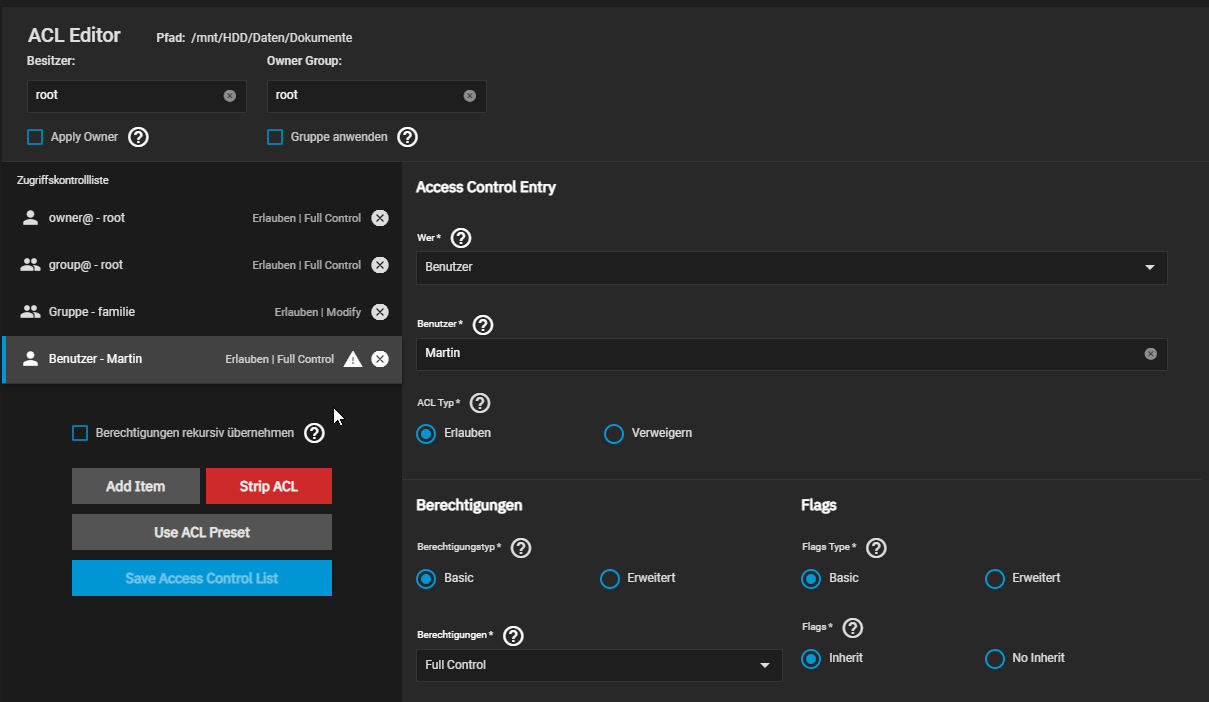1209x702 pixels.
Task: Click Save Access Control List
Action: (x=202, y=578)
